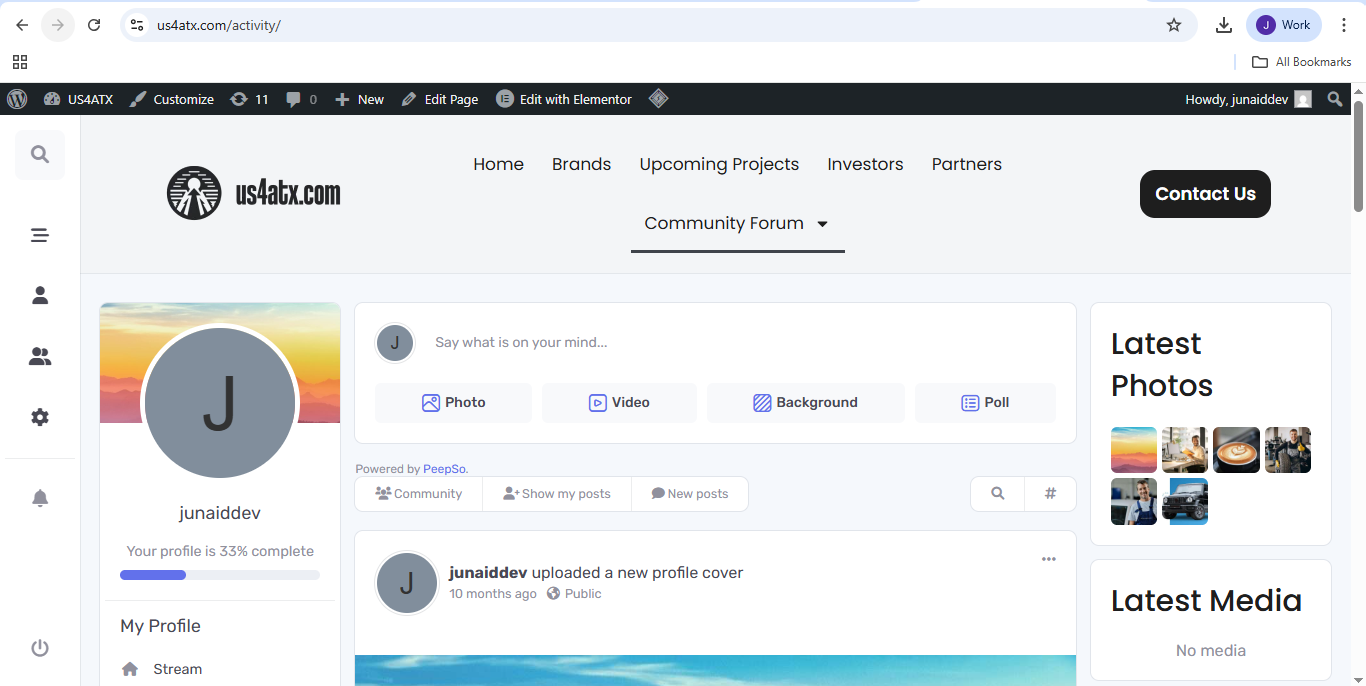Choose a post Background
This screenshot has width=1366, height=686.
805,403
